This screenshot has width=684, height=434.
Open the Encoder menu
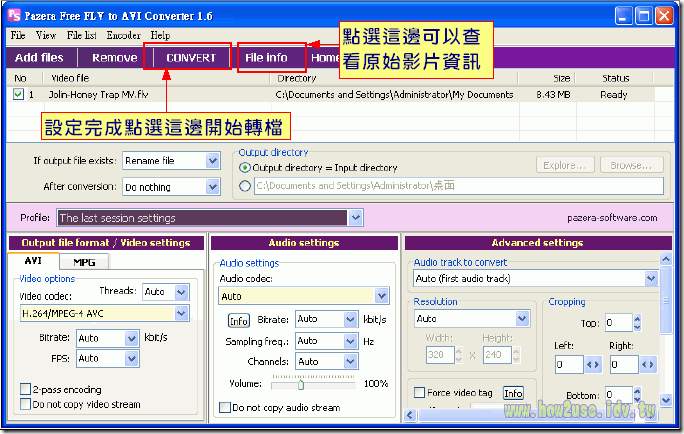tap(123, 35)
